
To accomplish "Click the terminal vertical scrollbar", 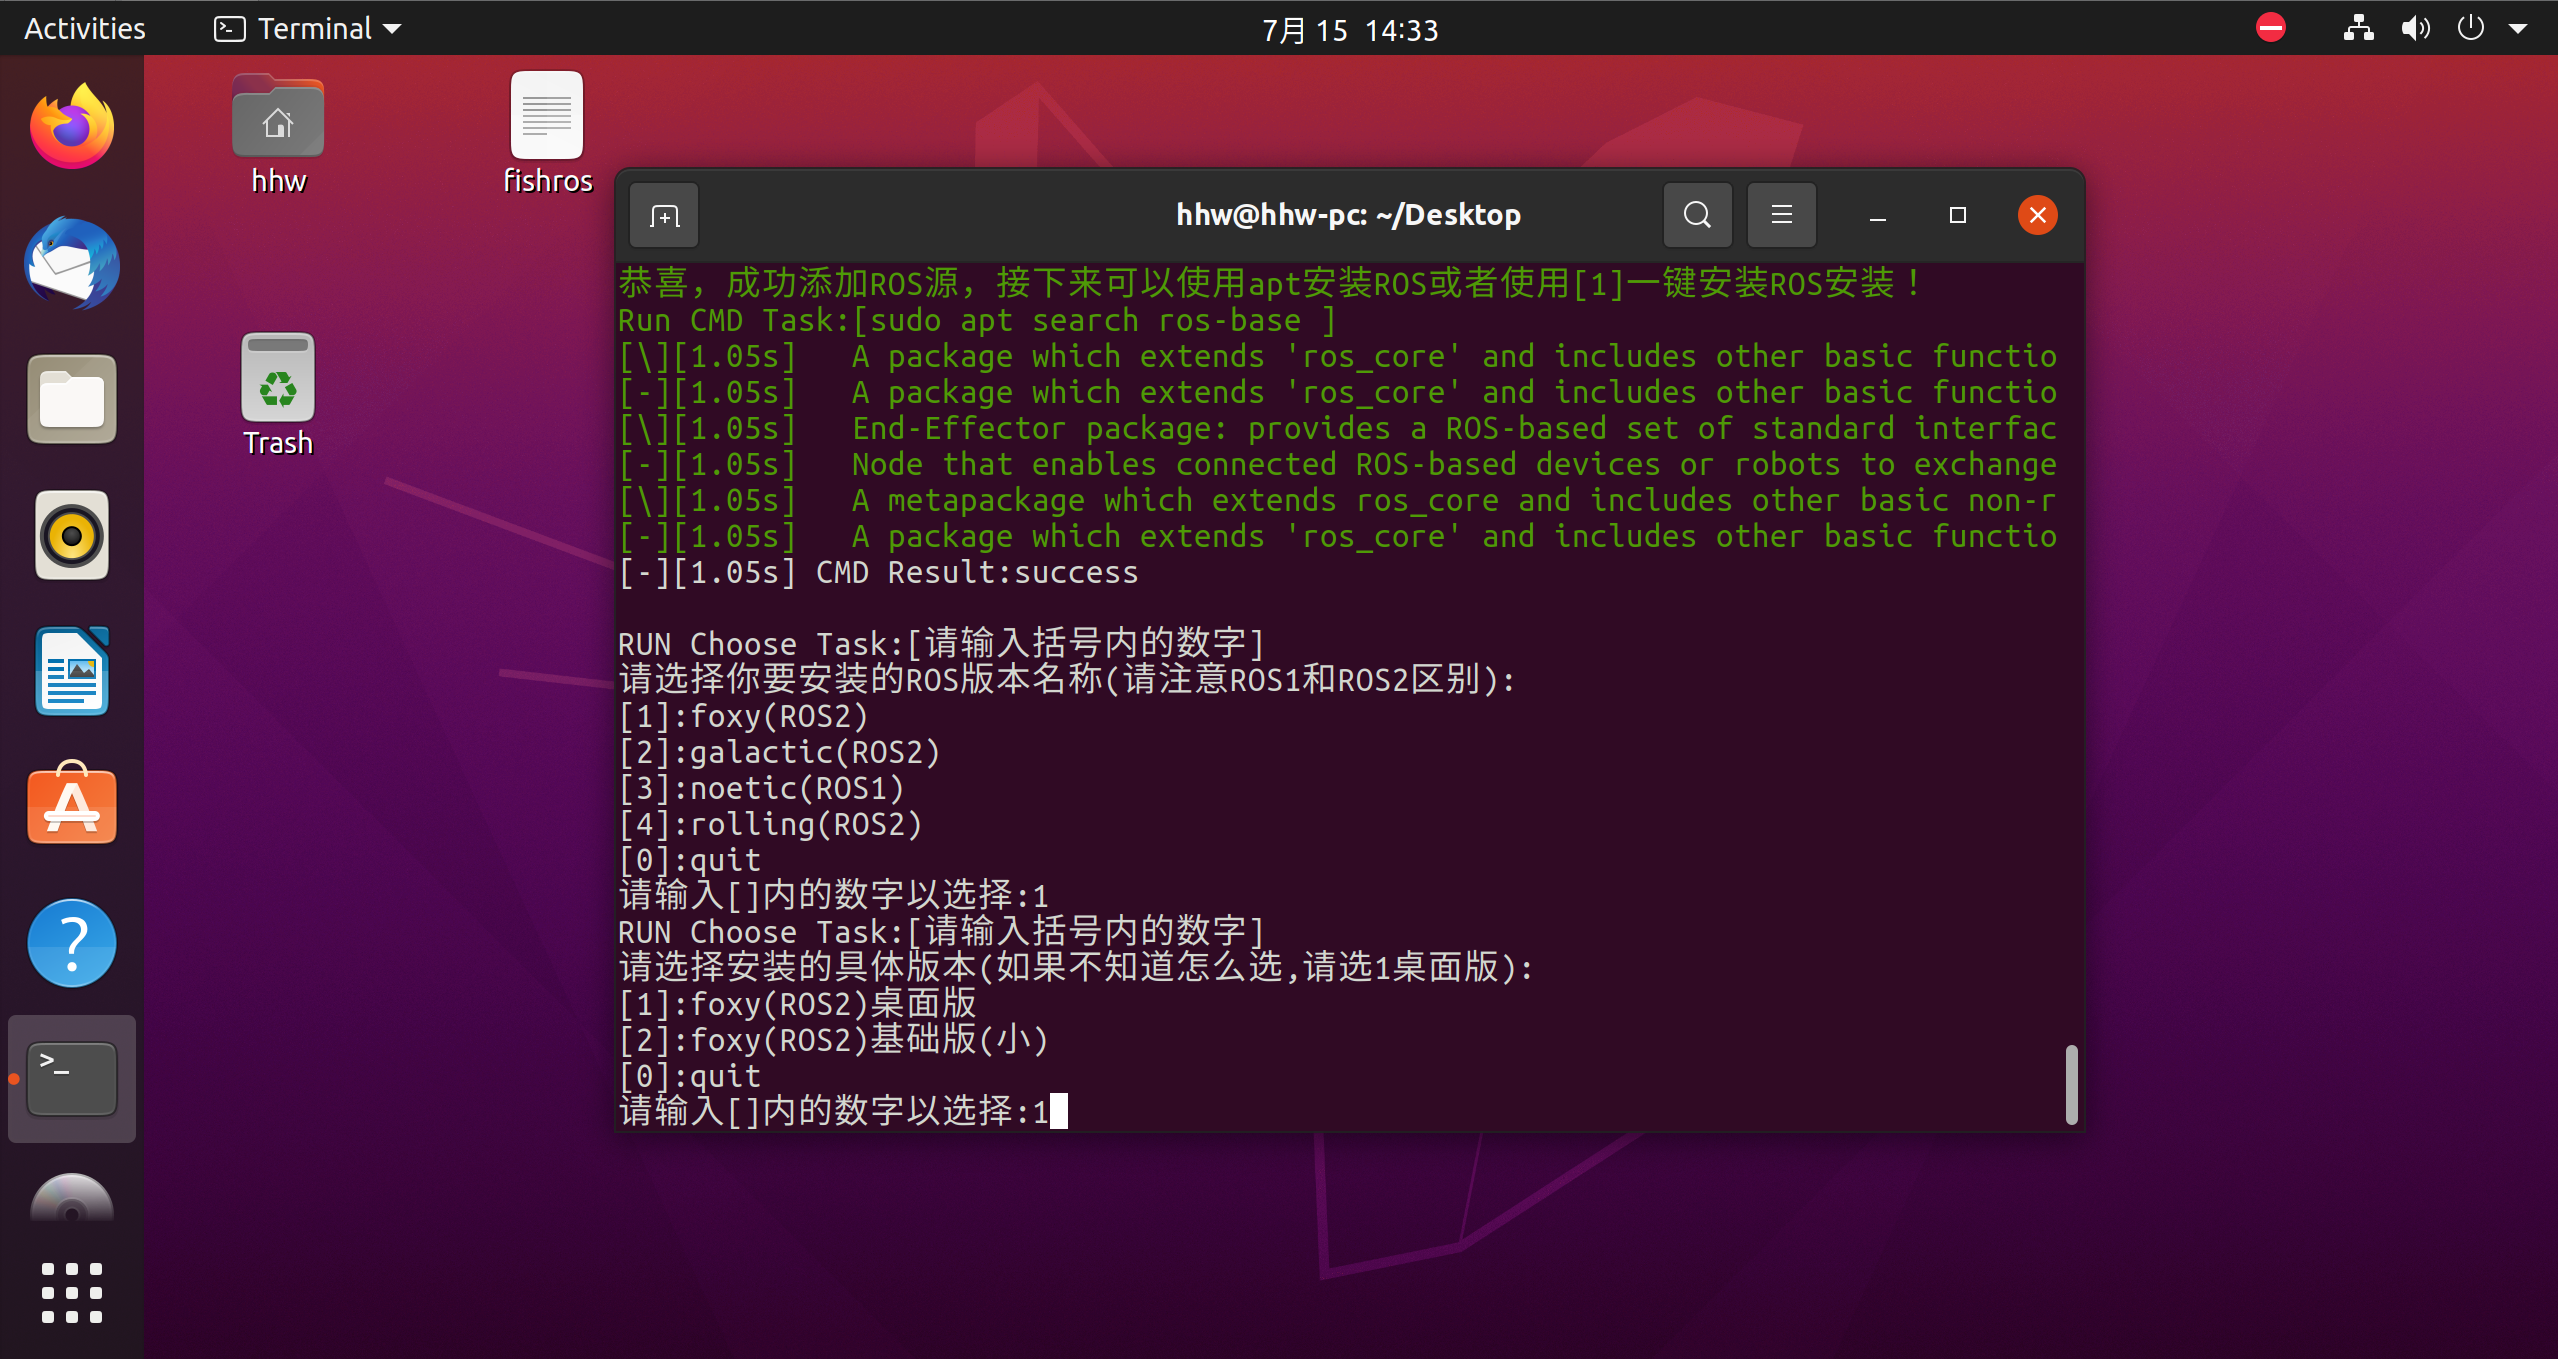I will point(2071,1084).
